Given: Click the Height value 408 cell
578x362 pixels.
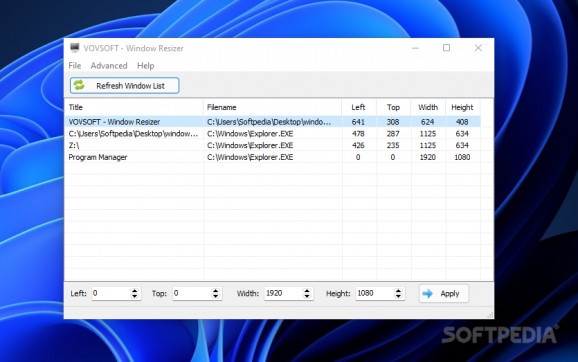Looking at the screenshot, I should coord(462,122).
